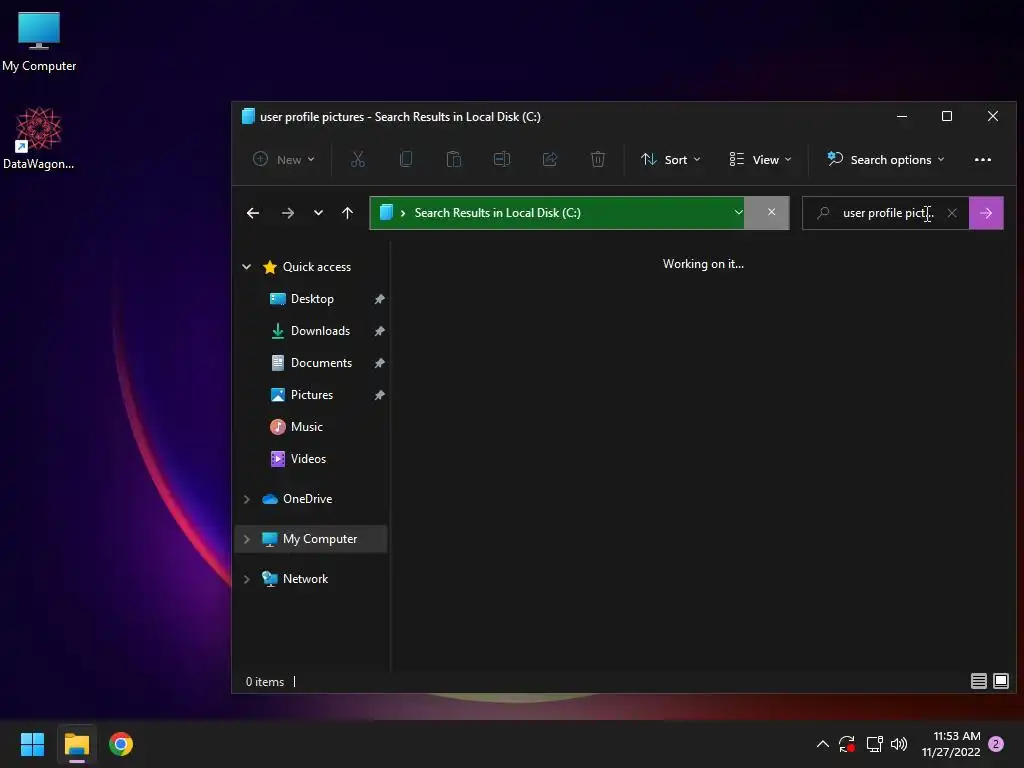Unpin Downloads using its pin icon
Image resolution: width=1024 pixels, height=768 pixels.
tap(379, 331)
